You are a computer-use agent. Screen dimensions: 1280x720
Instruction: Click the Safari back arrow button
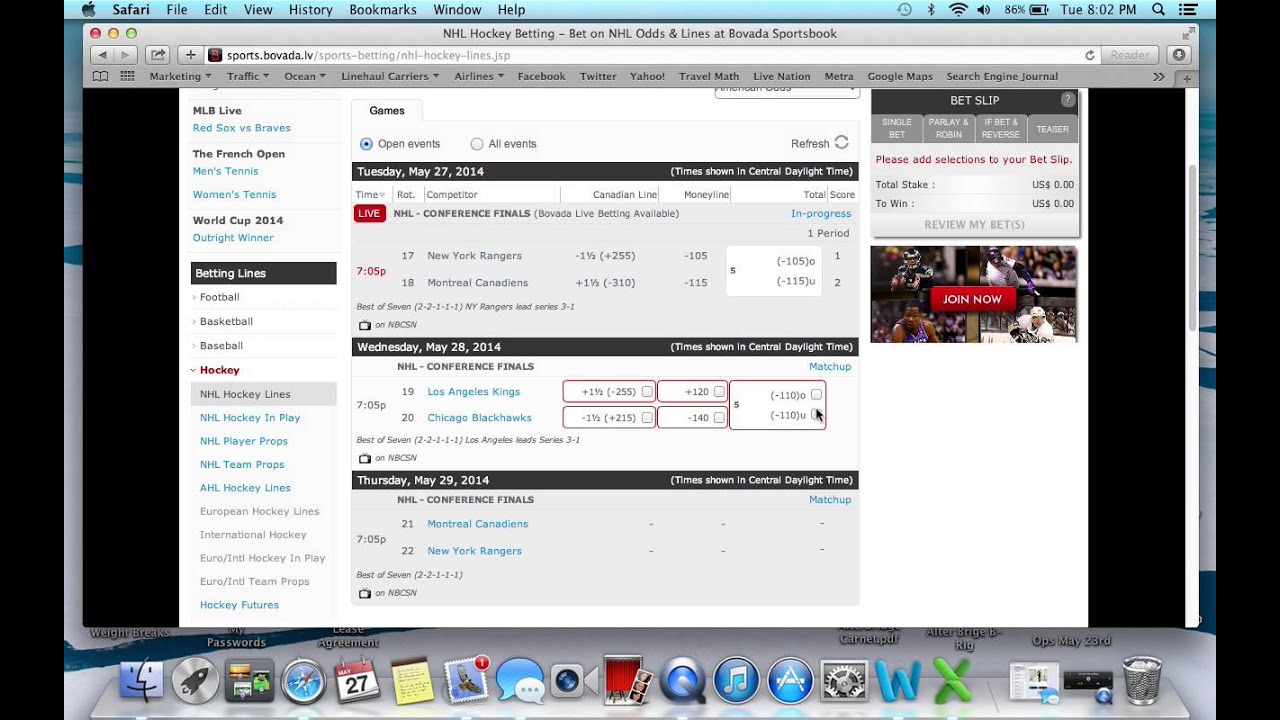tap(102, 55)
